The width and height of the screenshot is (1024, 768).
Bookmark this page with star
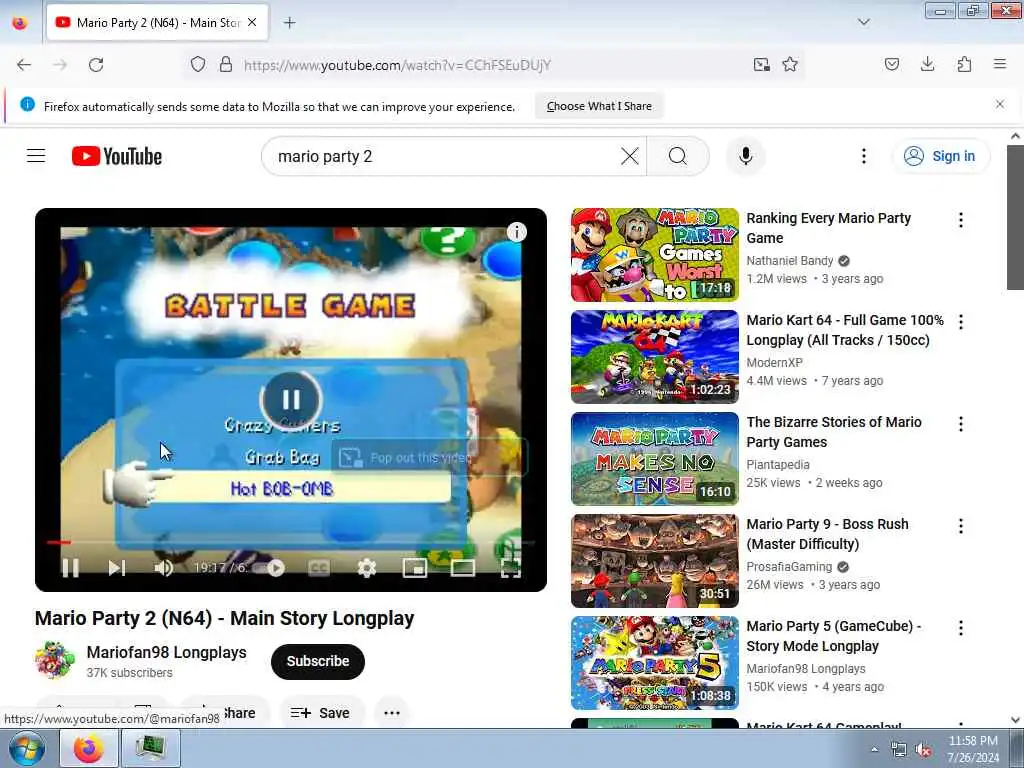pos(790,65)
